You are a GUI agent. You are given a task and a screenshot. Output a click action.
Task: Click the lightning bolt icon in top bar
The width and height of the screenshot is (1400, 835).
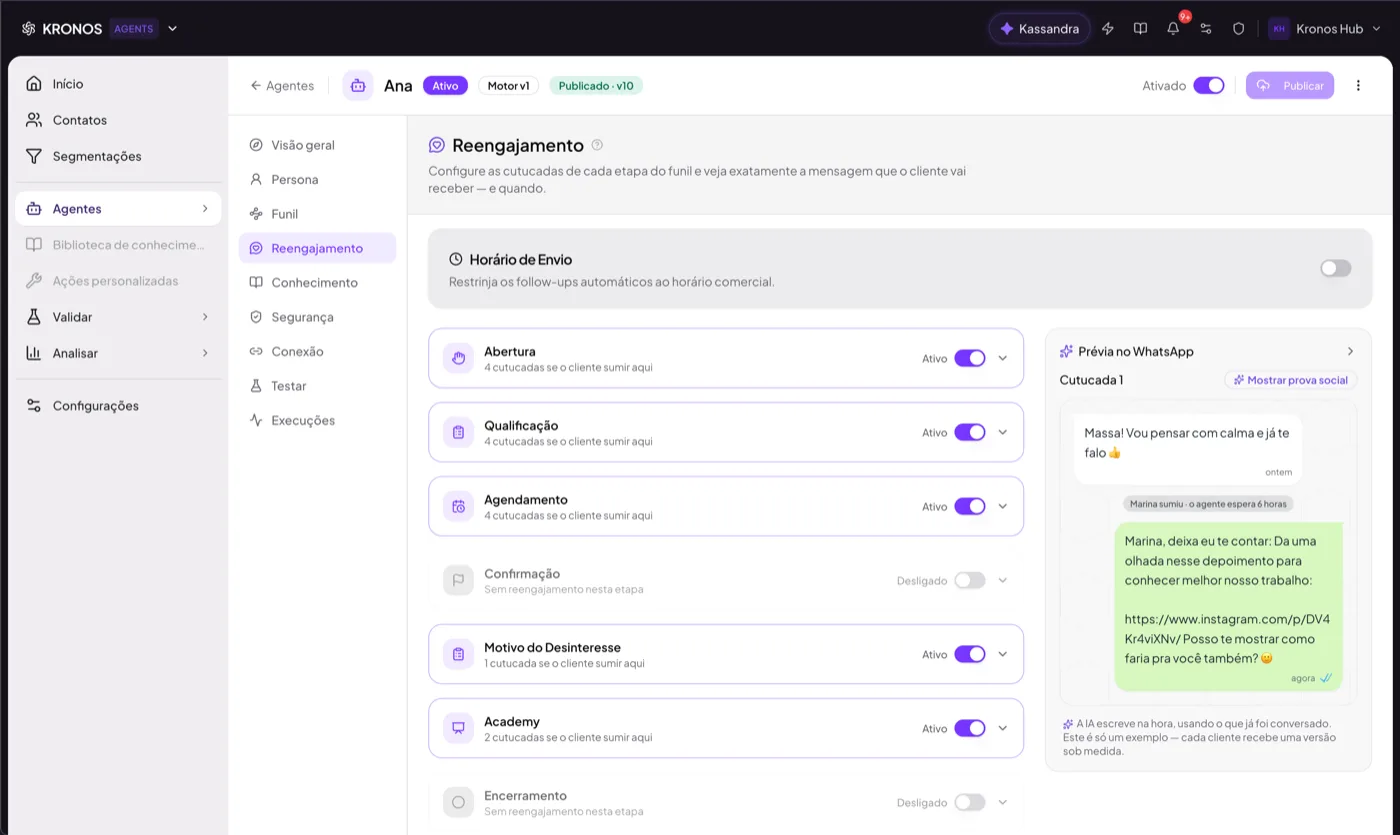[1107, 29]
